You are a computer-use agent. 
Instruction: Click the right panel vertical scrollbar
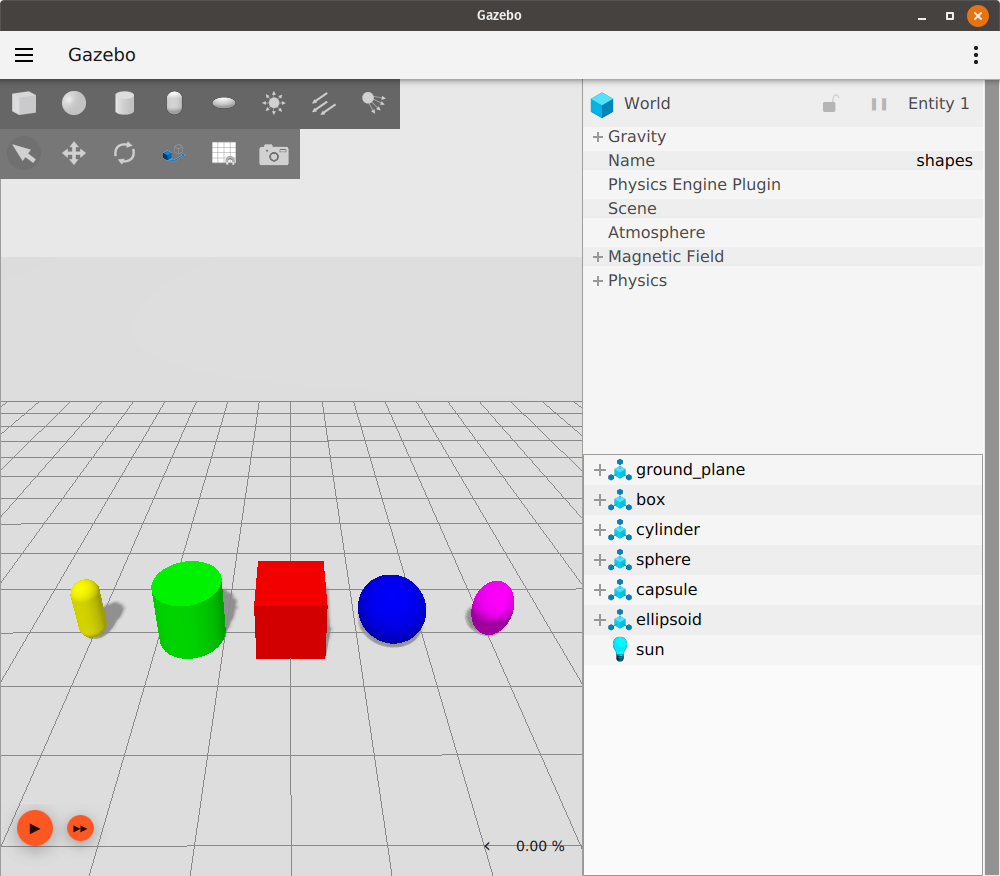[992, 478]
